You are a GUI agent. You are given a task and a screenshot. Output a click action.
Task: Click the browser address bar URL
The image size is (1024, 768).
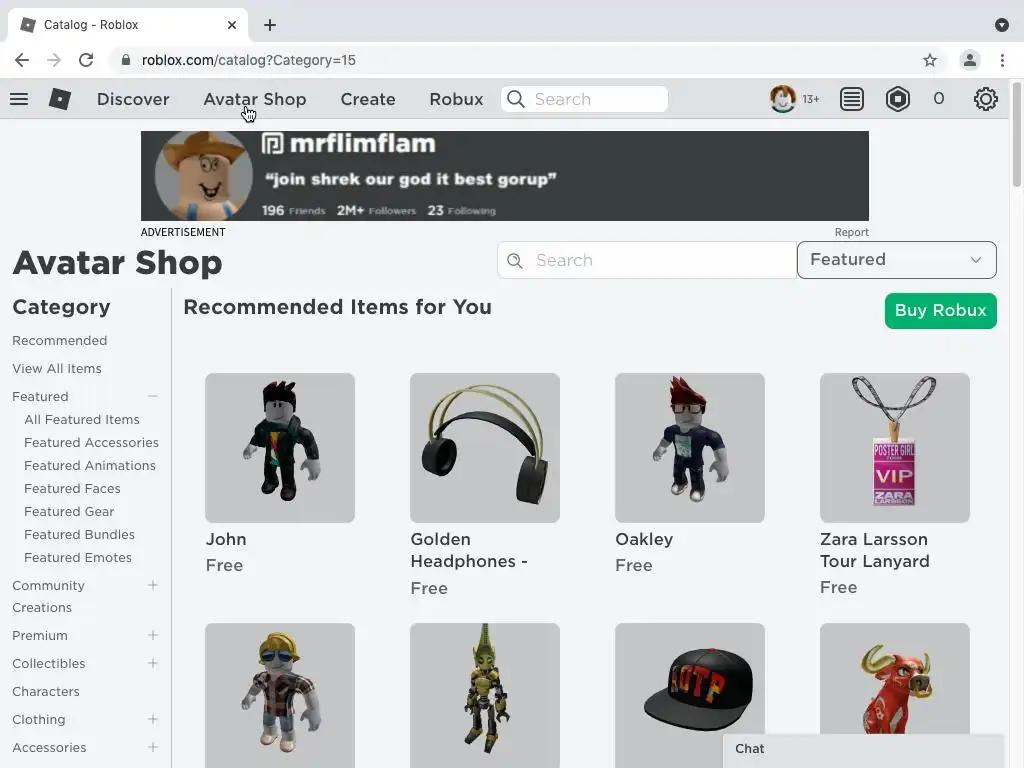point(249,60)
